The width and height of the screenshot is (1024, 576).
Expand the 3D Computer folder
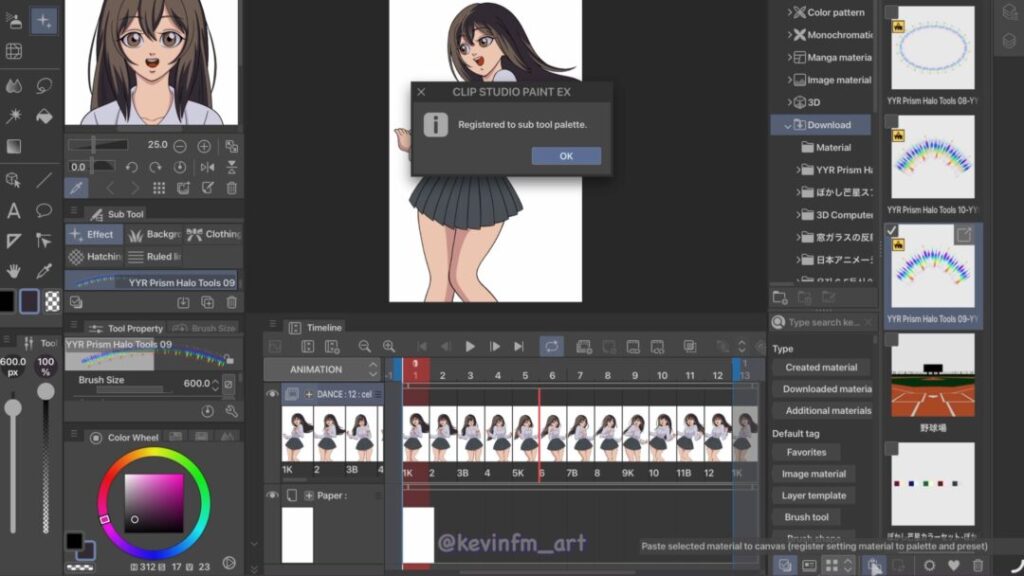click(798, 215)
